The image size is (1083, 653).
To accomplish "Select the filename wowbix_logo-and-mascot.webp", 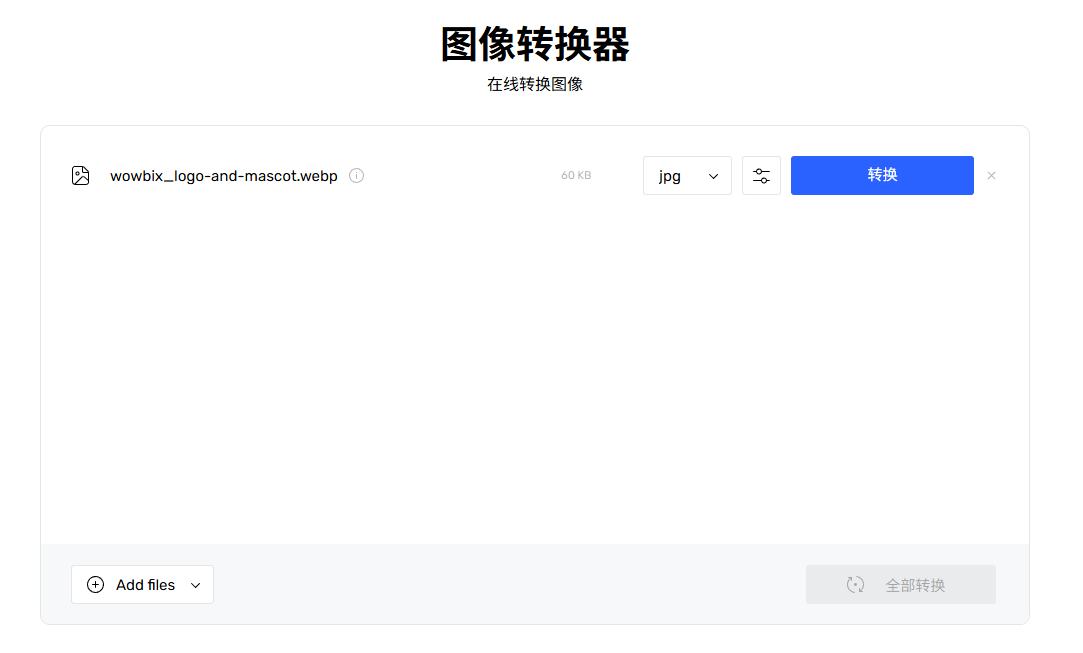I will [225, 175].
